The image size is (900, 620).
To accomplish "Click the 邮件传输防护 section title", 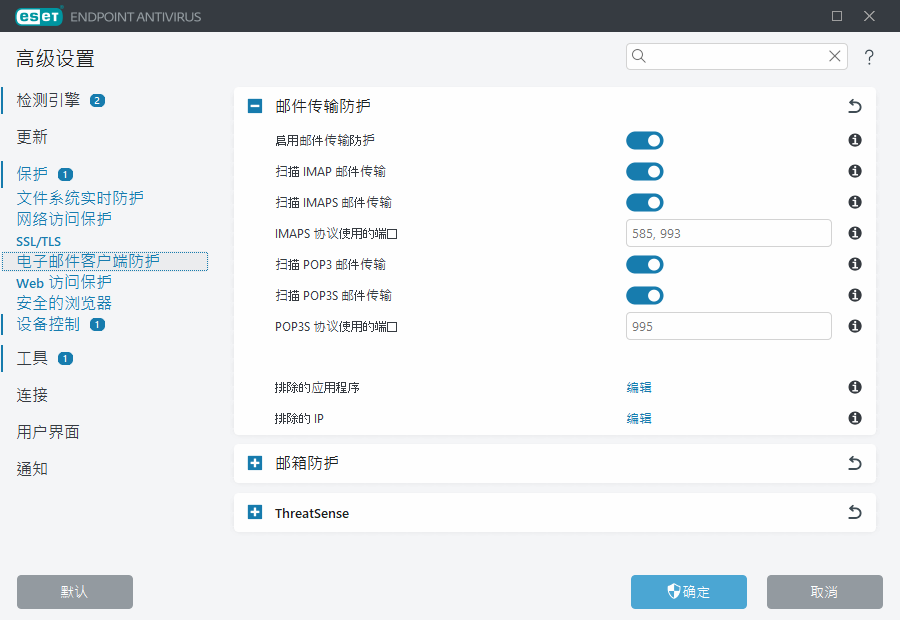I will click(323, 106).
